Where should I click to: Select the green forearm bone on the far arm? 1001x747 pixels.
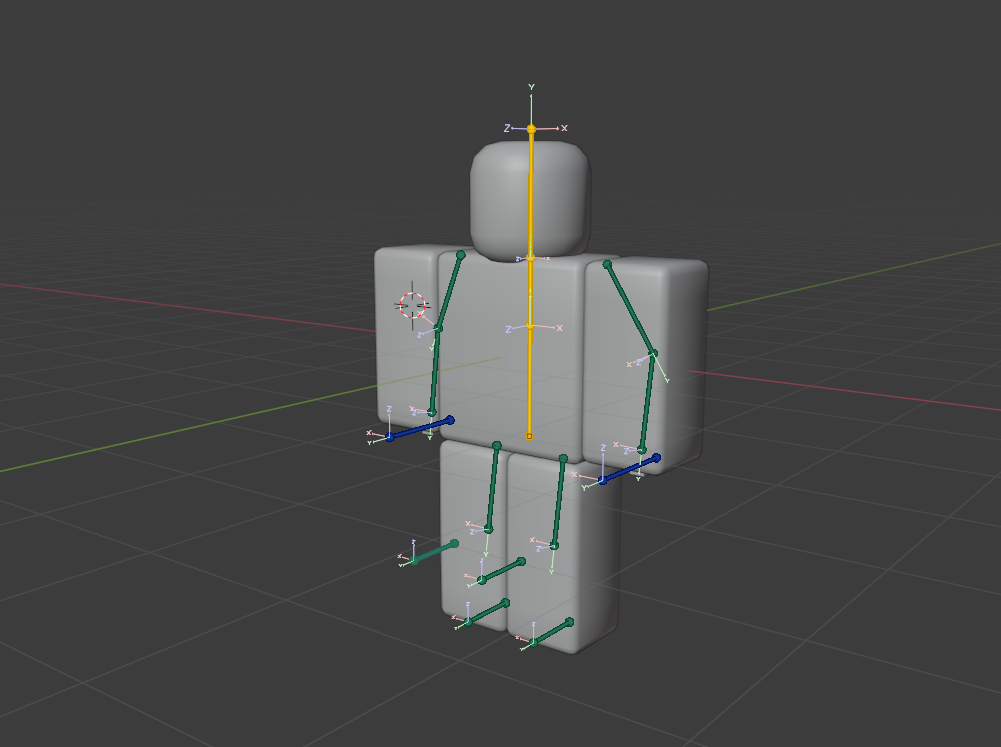pyautogui.click(x=647, y=402)
